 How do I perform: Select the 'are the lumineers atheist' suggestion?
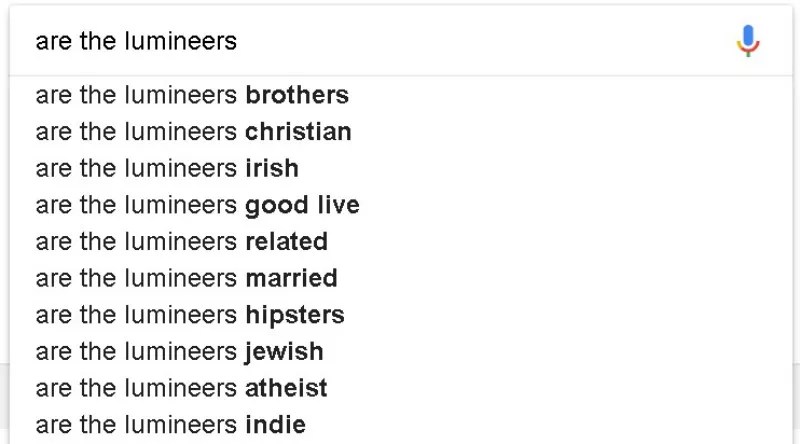181,387
